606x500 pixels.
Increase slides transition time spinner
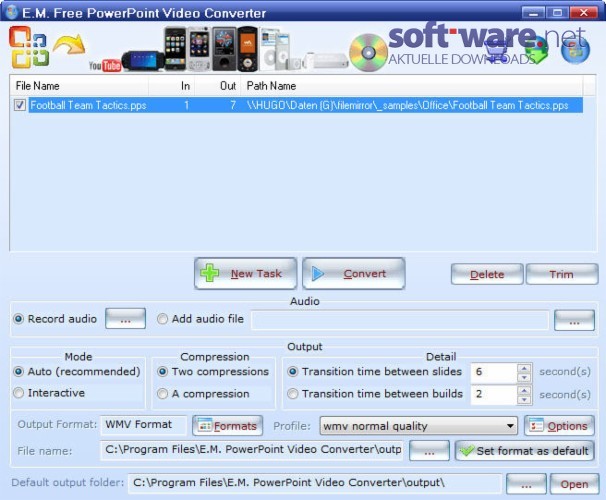524,368
